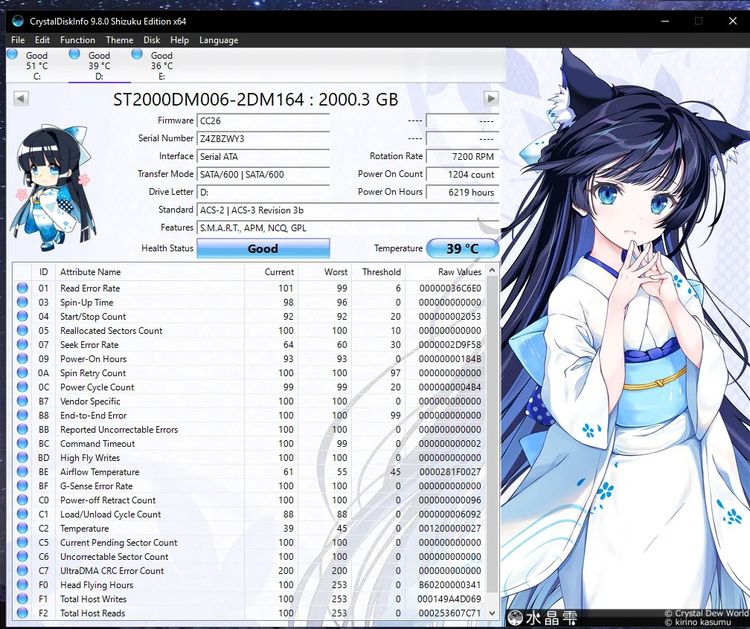The width and height of the screenshot is (750, 629).
Task: Click the 39 °C temperature indicator
Action: coord(462,249)
